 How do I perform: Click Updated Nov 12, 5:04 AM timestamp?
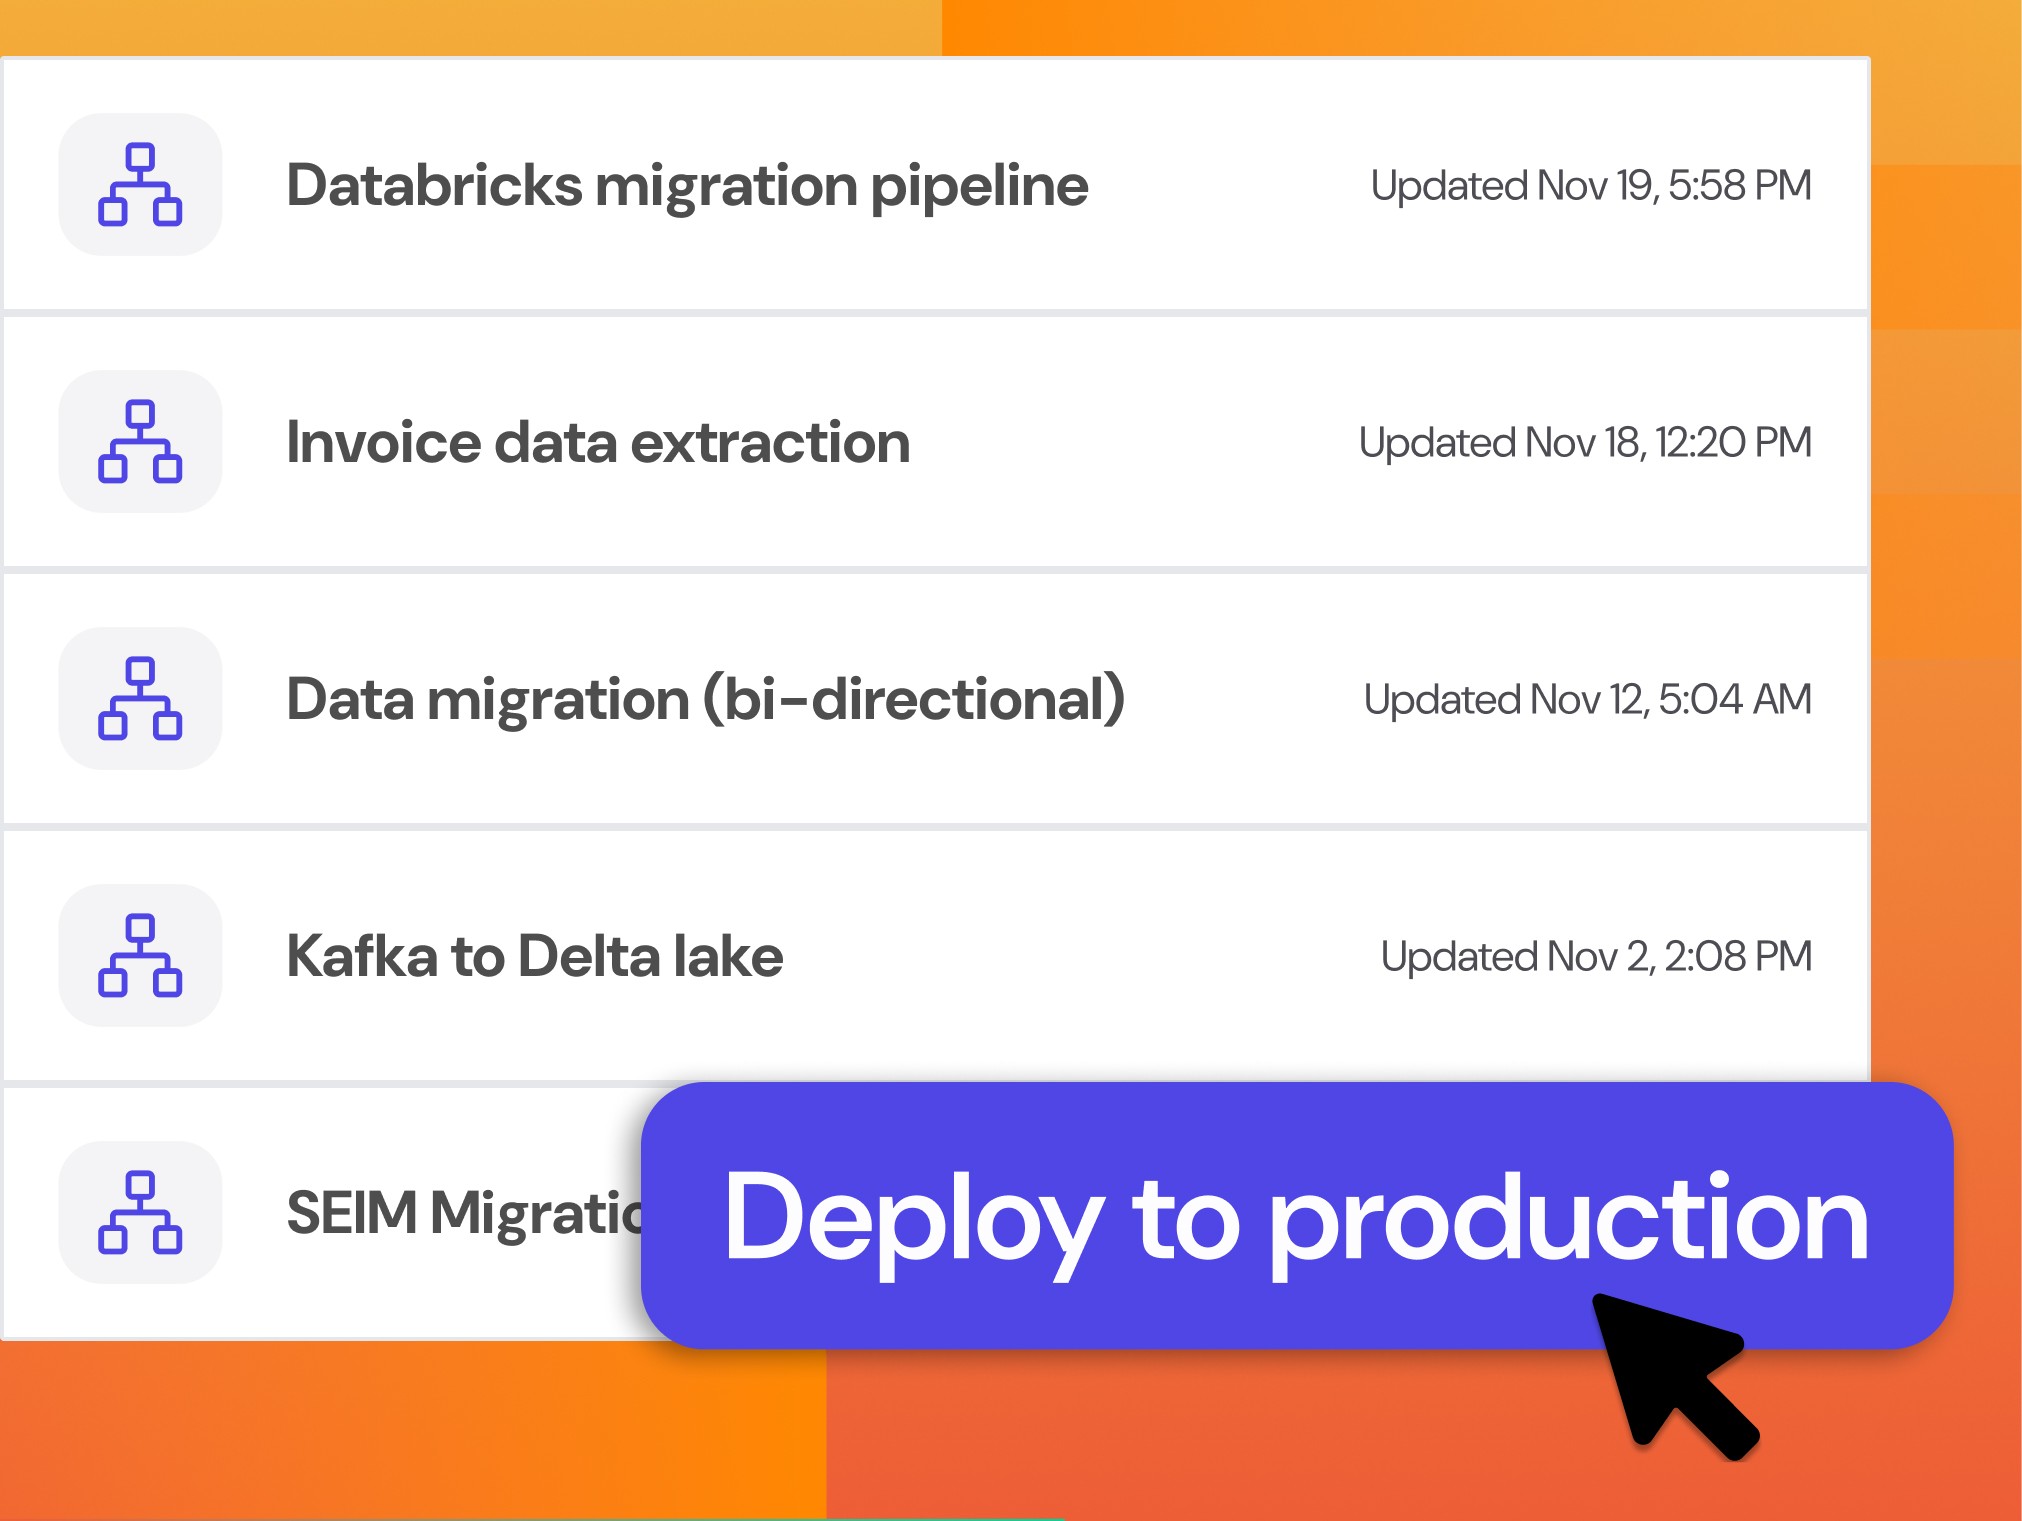coord(1587,700)
